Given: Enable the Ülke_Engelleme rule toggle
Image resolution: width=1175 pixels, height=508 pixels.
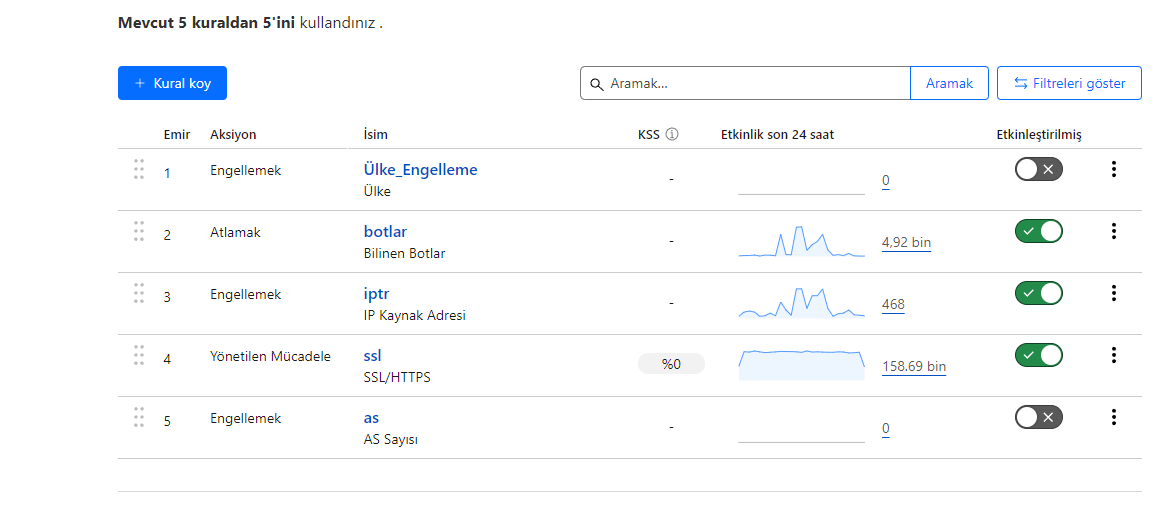Looking at the screenshot, I should pyautogui.click(x=1039, y=169).
